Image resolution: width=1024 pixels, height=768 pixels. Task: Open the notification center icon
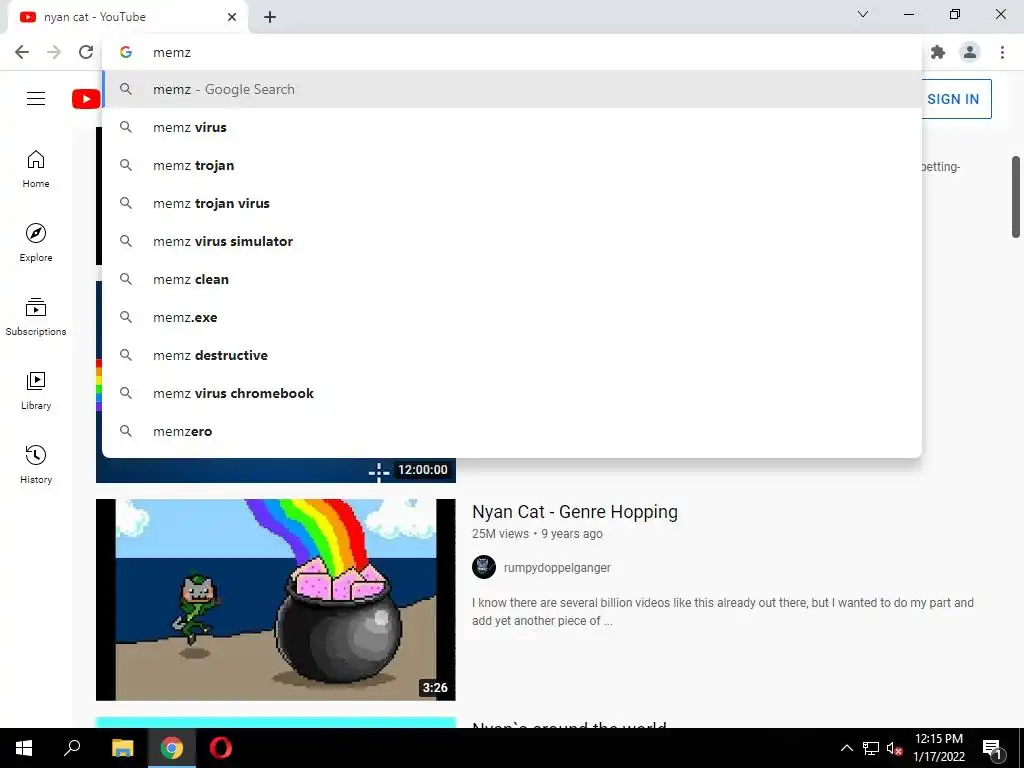click(x=993, y=749)
